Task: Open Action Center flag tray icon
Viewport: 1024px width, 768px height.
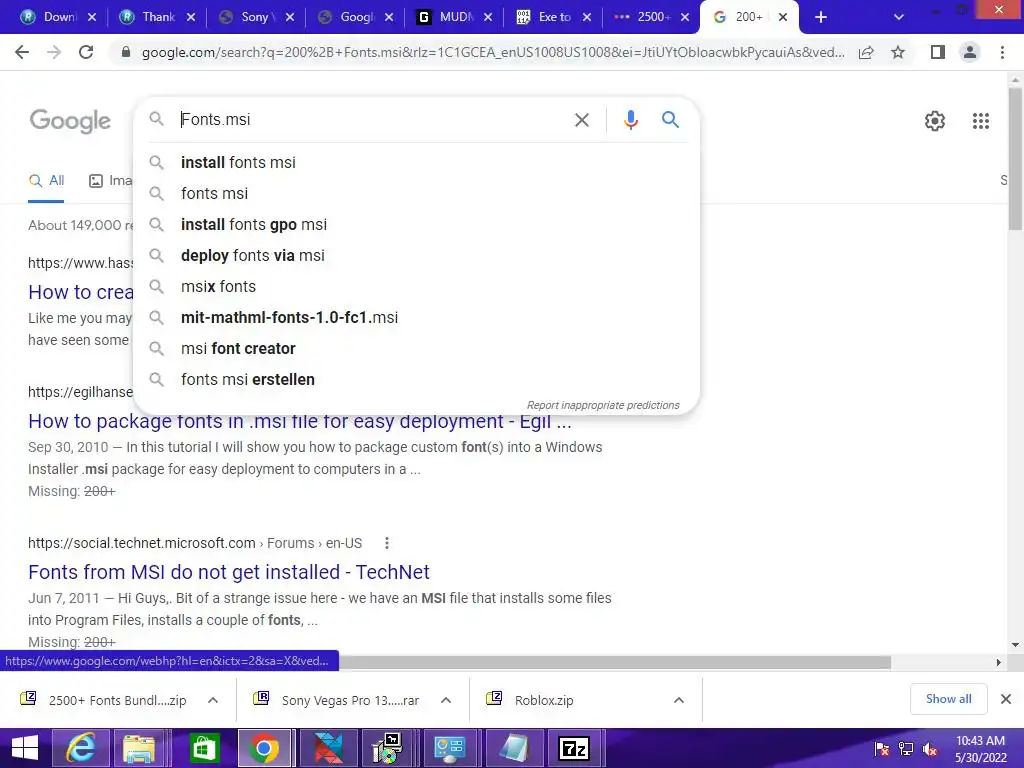Action: tap(882, 749)
